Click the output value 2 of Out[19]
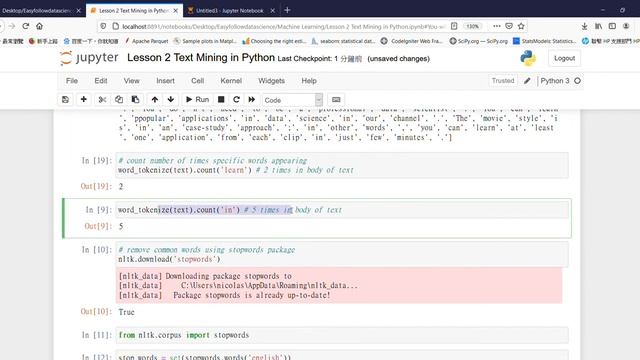The width and height of the screenshot is (640, 360). (121, 187)
